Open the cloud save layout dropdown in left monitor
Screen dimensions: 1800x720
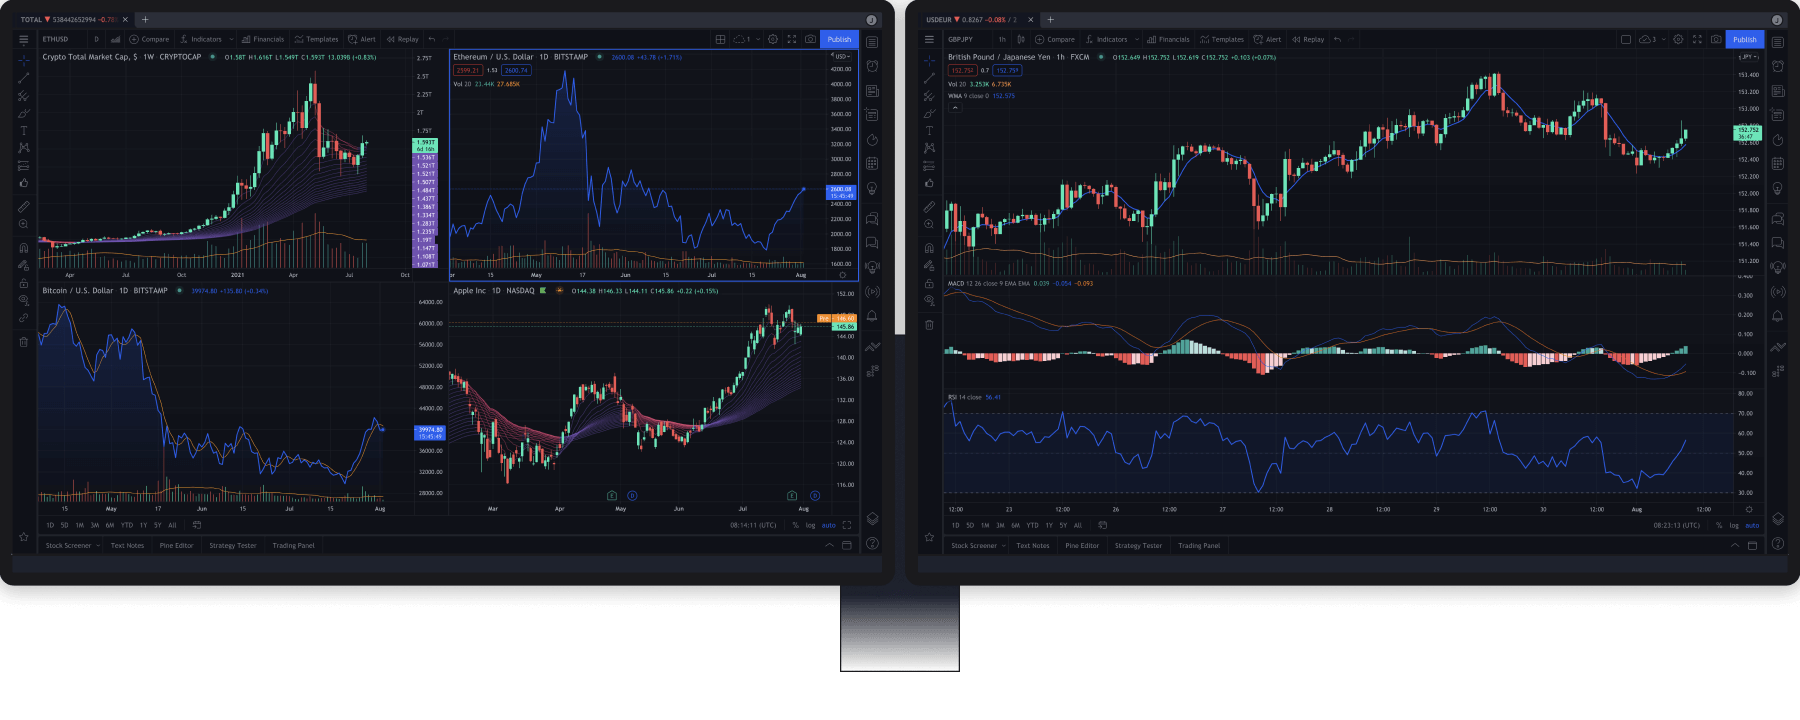[x=758, y=39]
